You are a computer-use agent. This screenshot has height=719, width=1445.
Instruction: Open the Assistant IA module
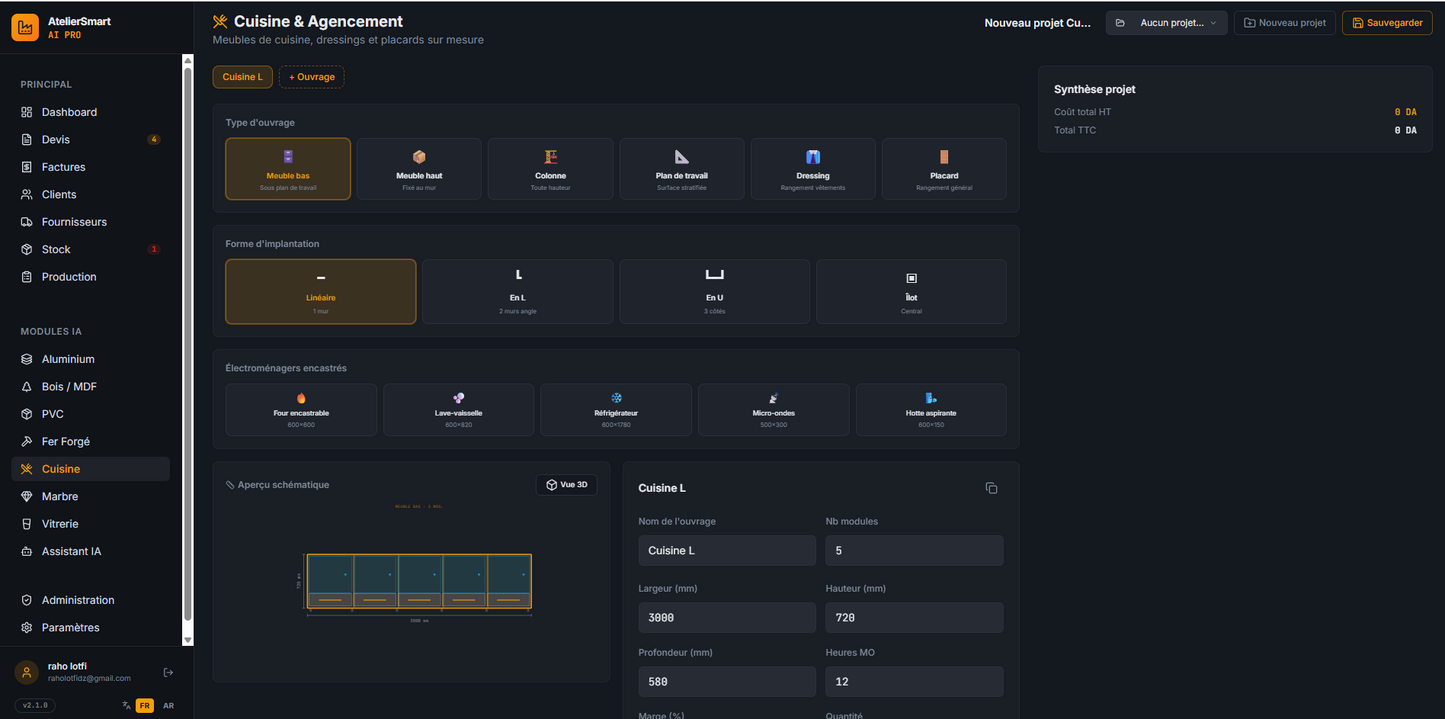(71, 552)
